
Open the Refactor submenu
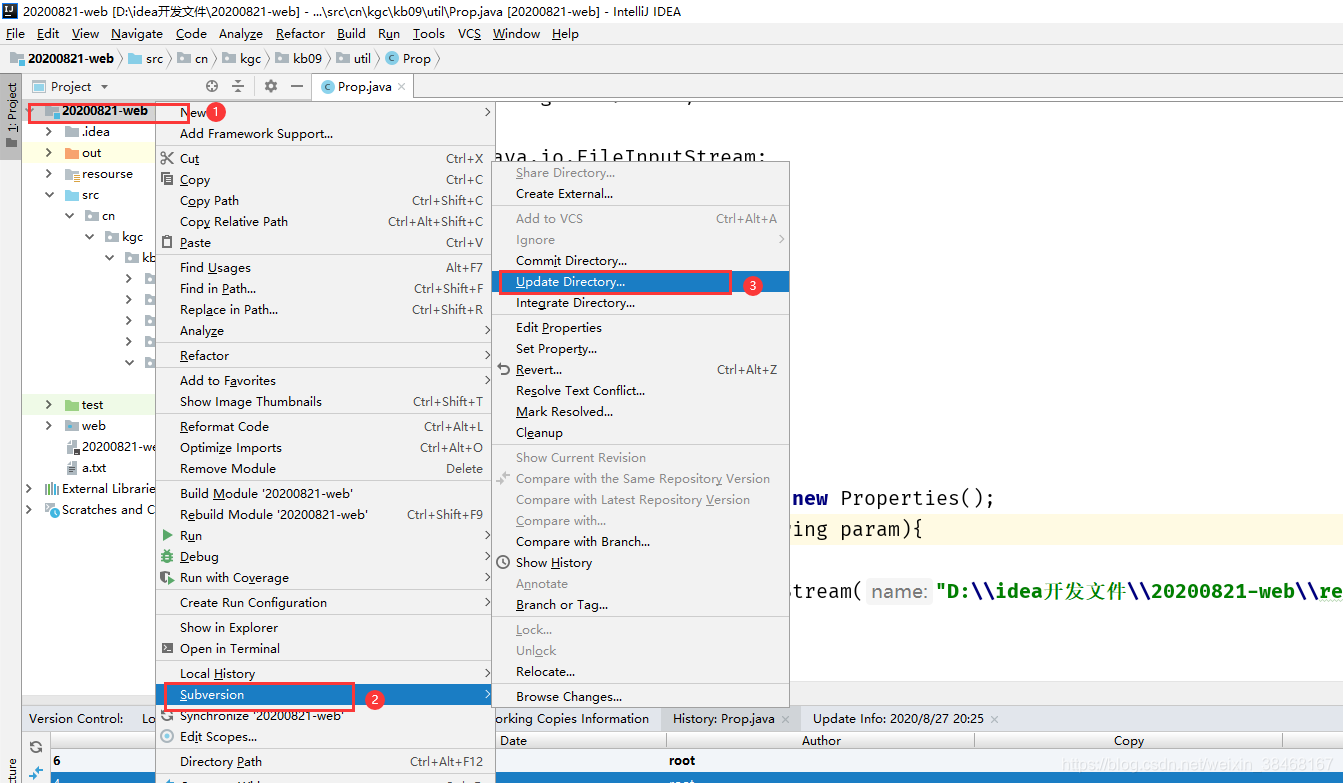point(325,355)
